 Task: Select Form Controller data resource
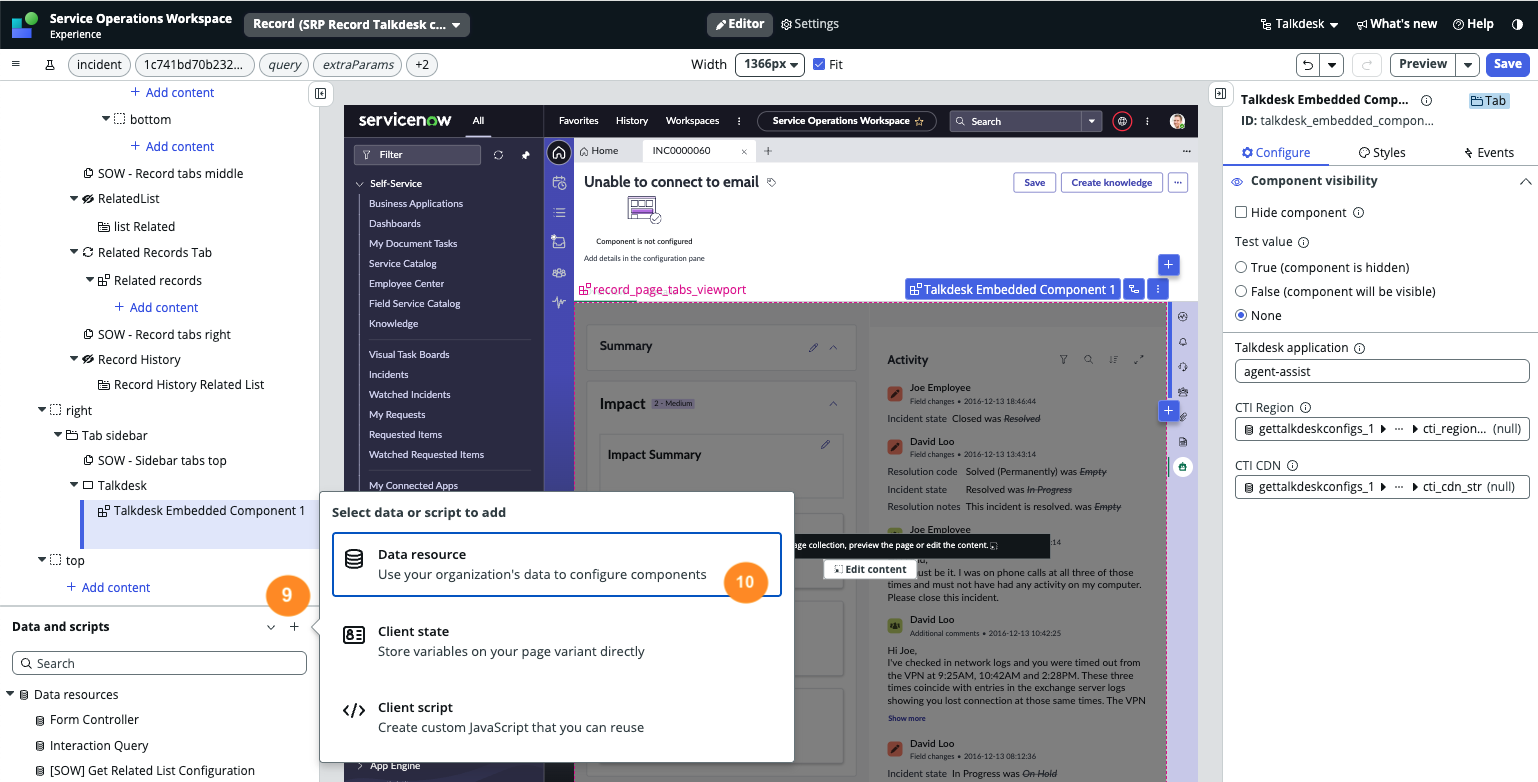[94, 720]
